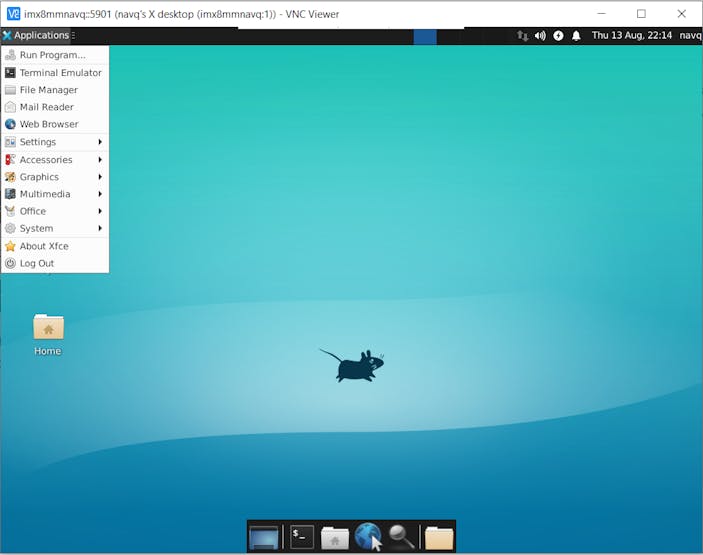
Task: Expand the Office submenu
Action: tap(55, 211)
